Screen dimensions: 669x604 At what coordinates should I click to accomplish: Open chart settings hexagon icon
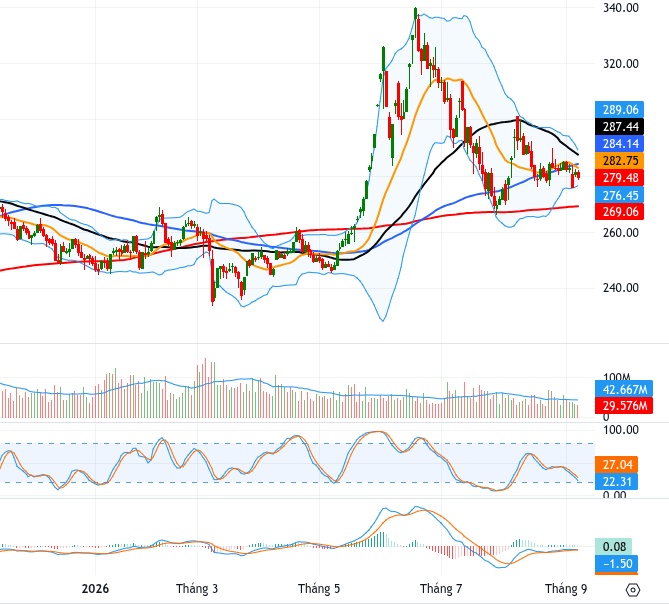pyautogui.click(x=632, y=590)
